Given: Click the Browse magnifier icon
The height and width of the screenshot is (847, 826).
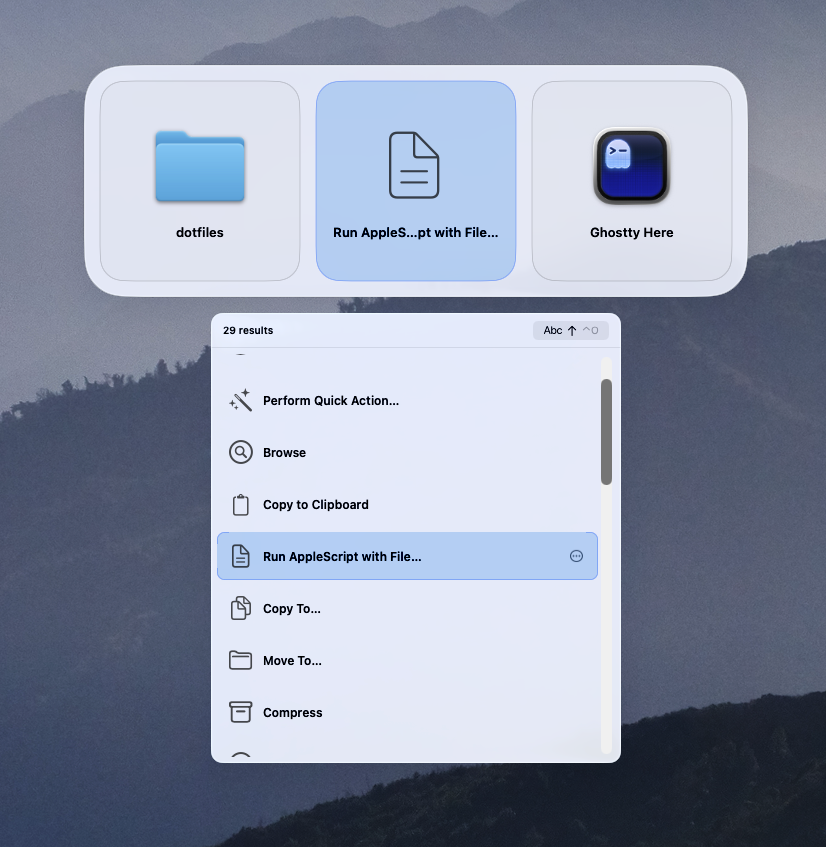Looking at the screenshot, I should 240,452.
